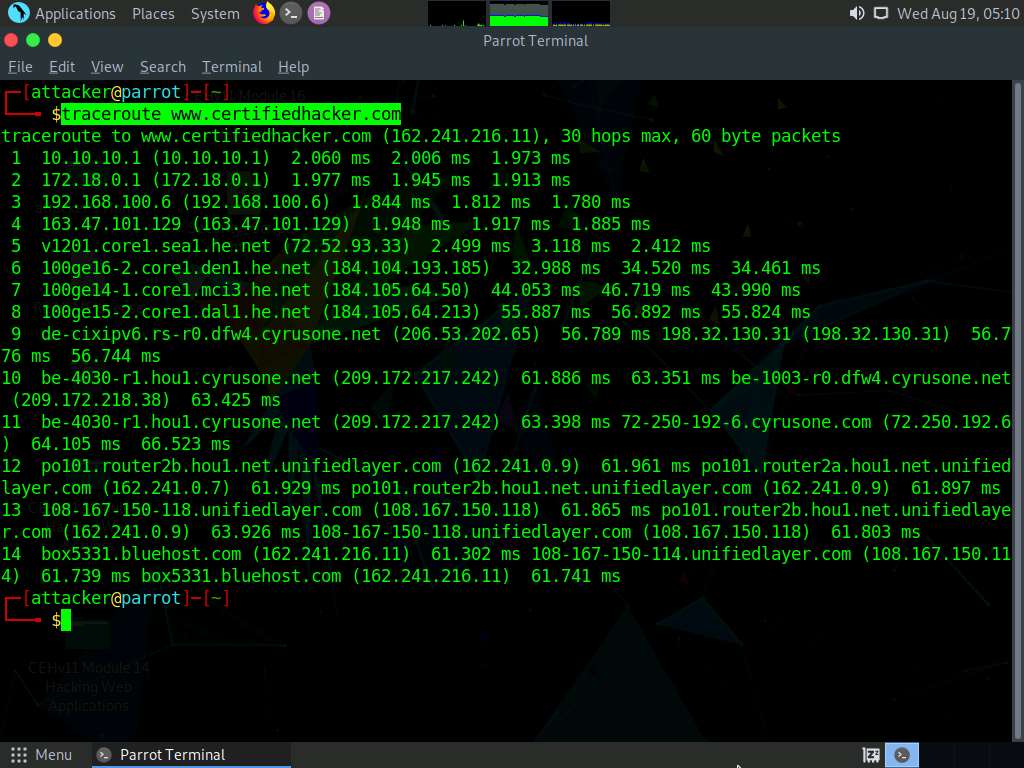Screen dimensions: 1024x768
Task: Click the 100ge15-2.core1.dal1.he.net hostname
Action: click(176, 312)
